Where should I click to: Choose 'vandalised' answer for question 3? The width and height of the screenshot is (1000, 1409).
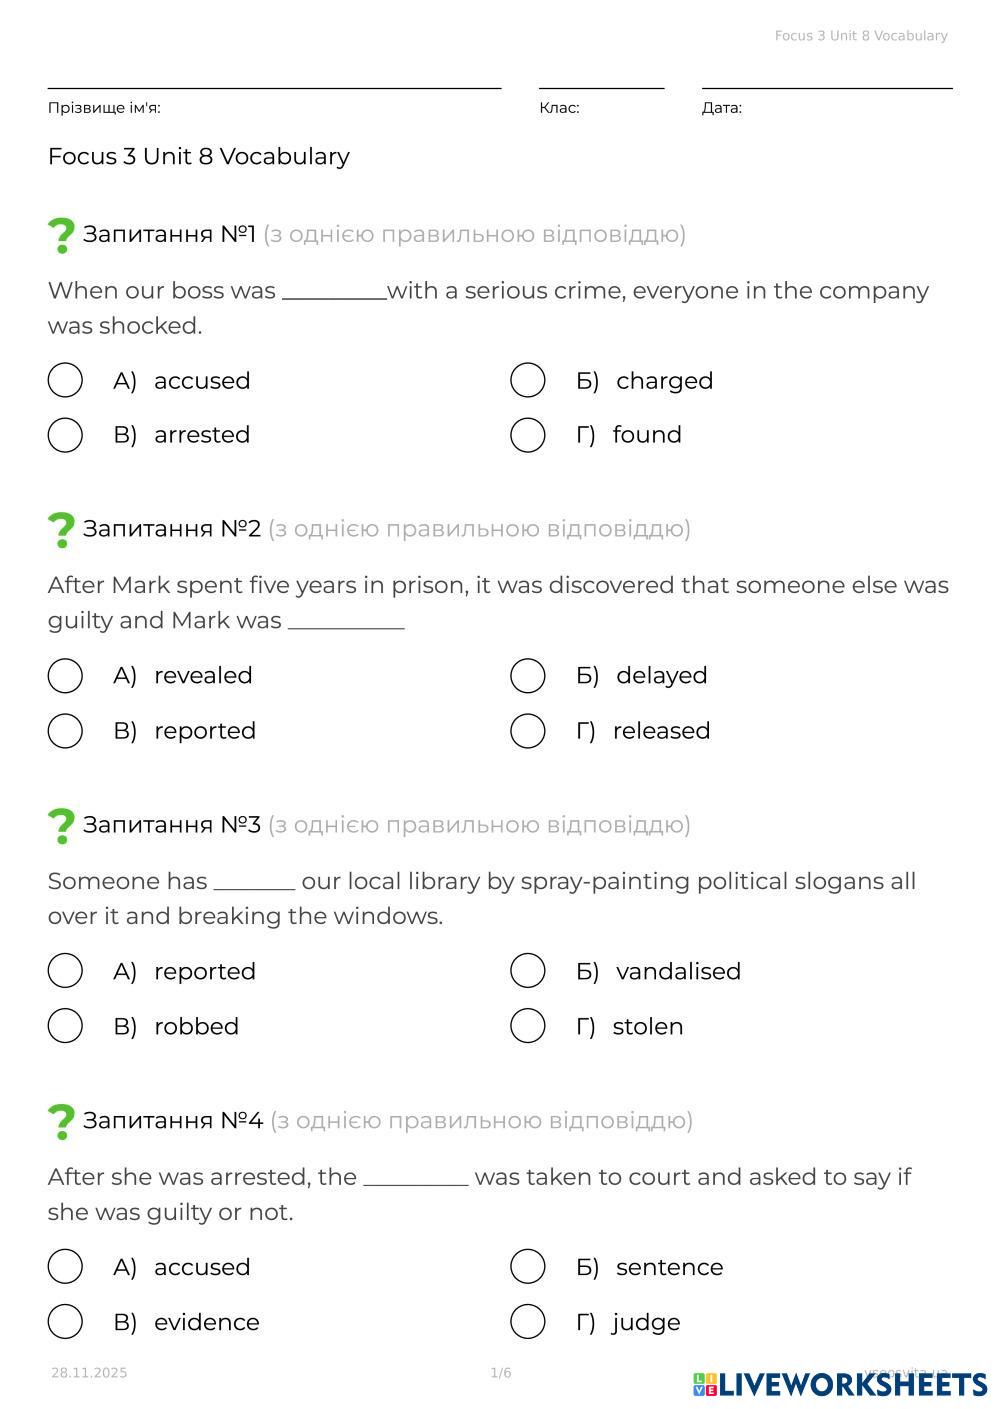pyautogui.click(x=528, y=971)
